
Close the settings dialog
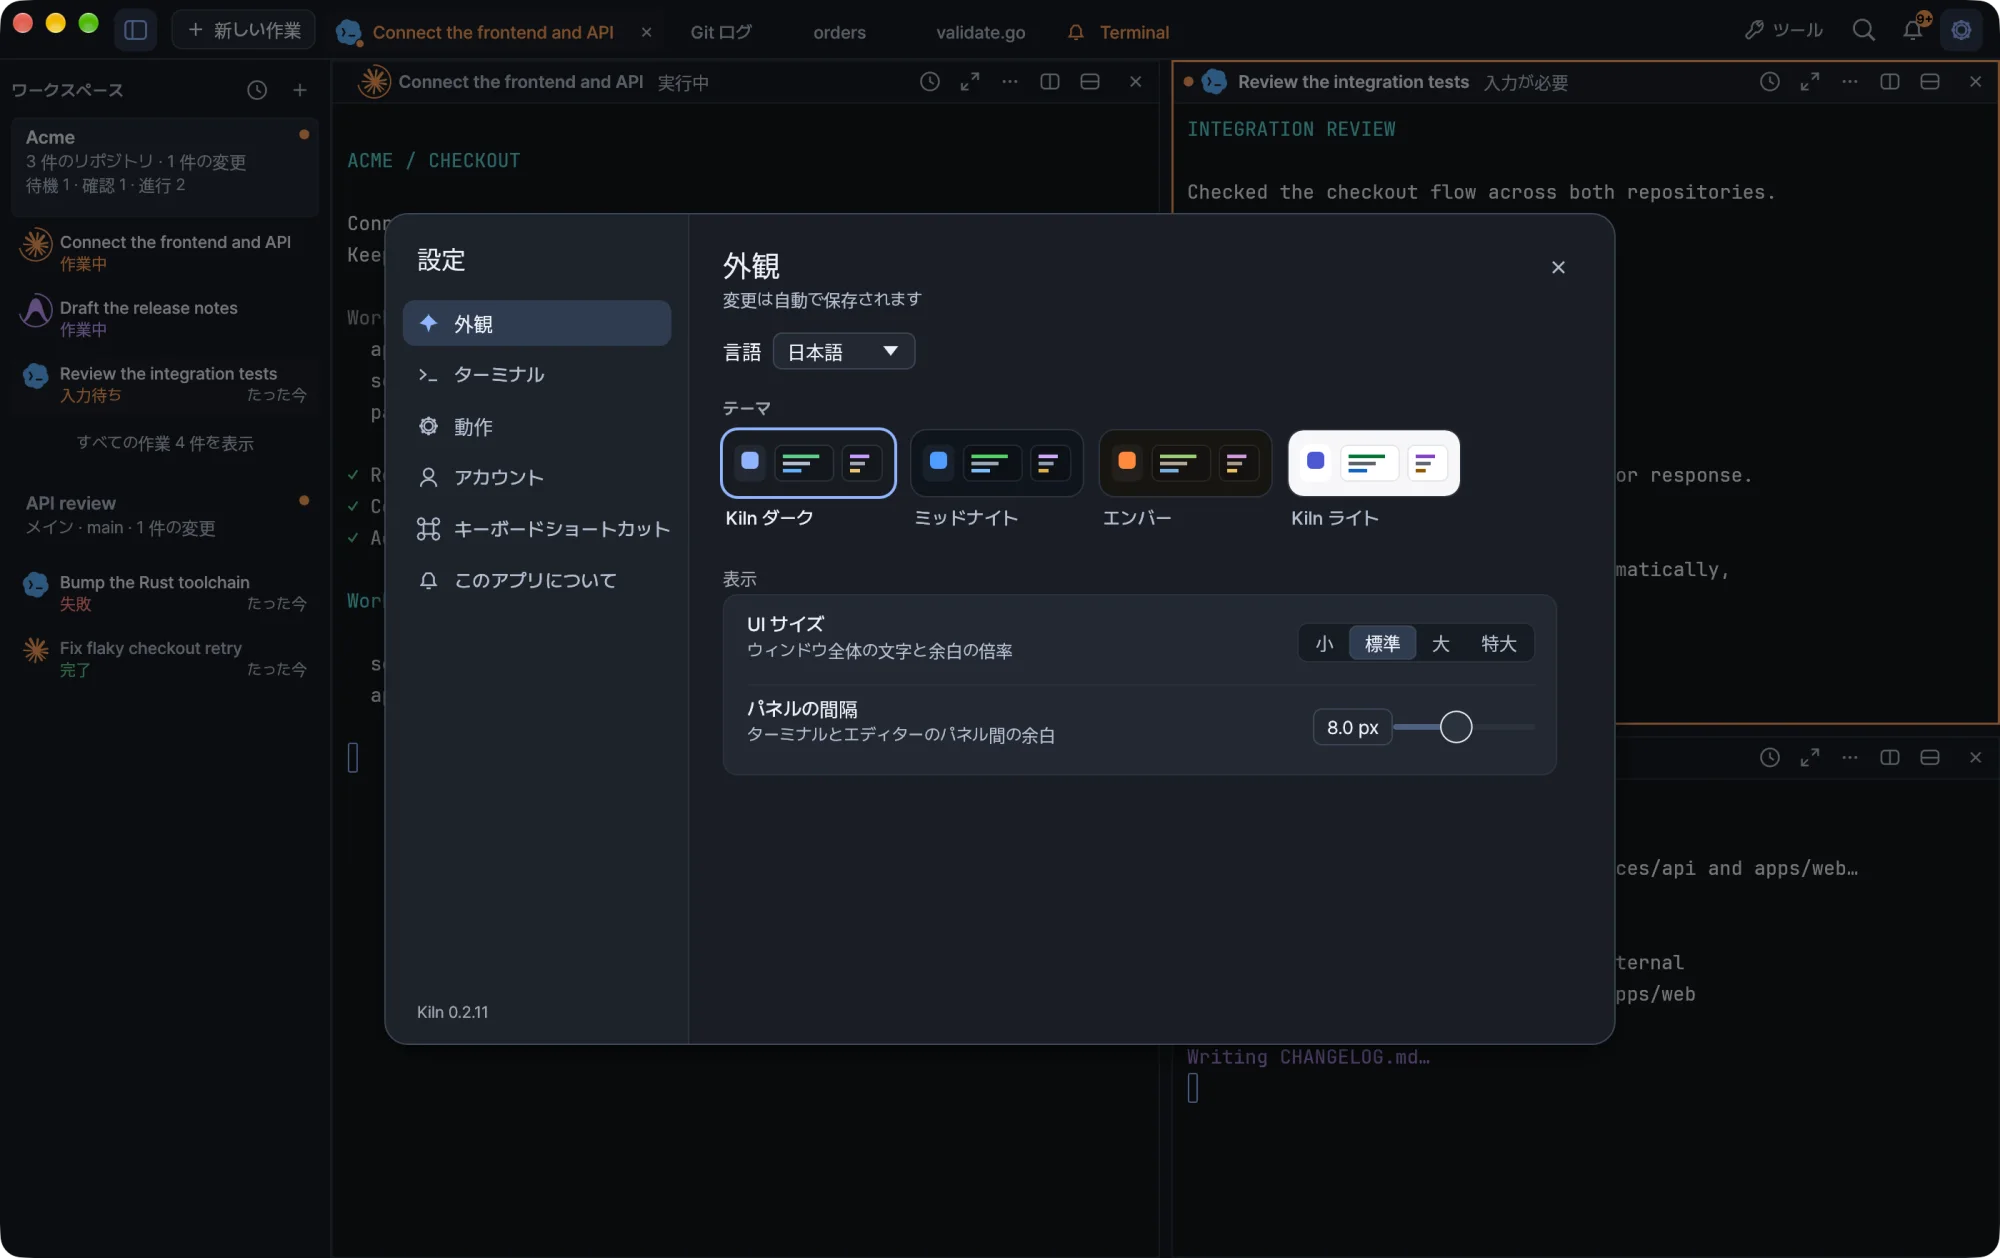(1558, 267)
